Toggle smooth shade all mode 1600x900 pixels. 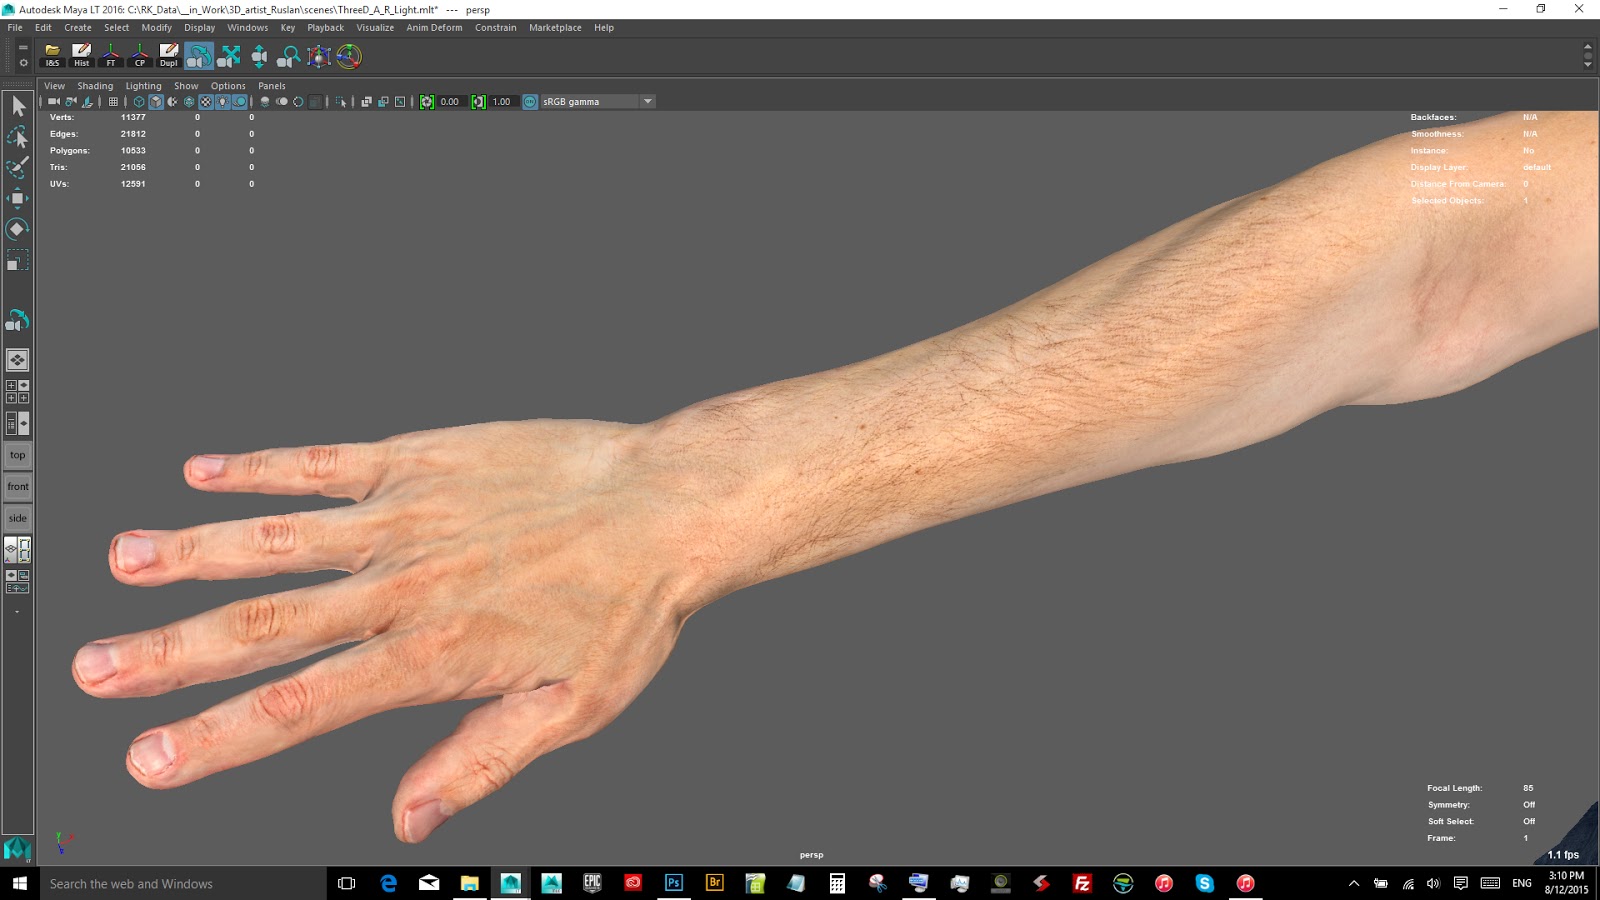pos(156,102)
